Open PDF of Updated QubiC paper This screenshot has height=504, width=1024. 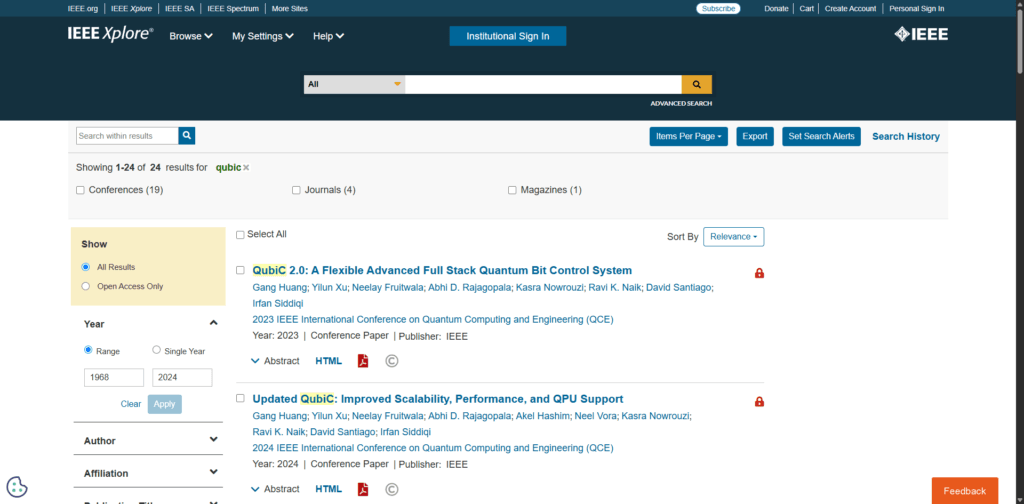click(x=363, y=489)
